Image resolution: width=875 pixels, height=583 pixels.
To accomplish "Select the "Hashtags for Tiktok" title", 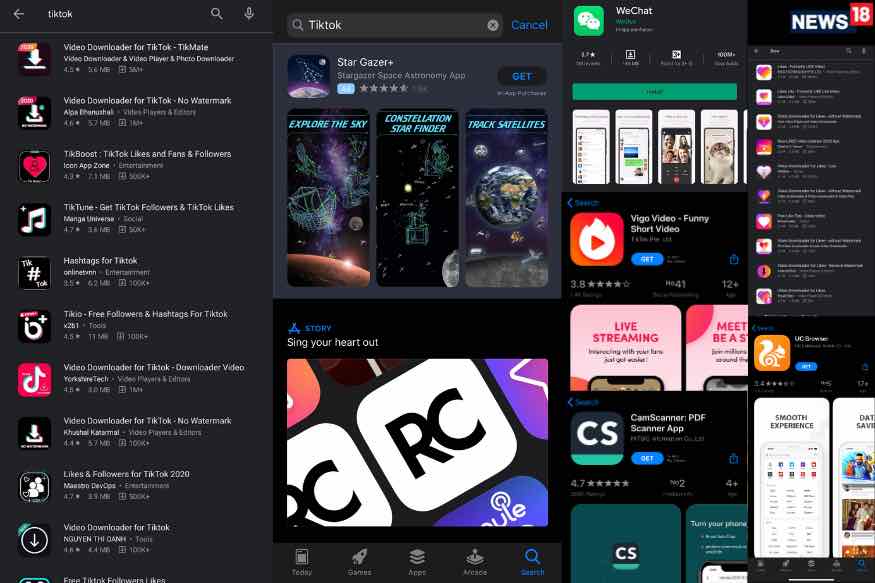I will (100, 261).
